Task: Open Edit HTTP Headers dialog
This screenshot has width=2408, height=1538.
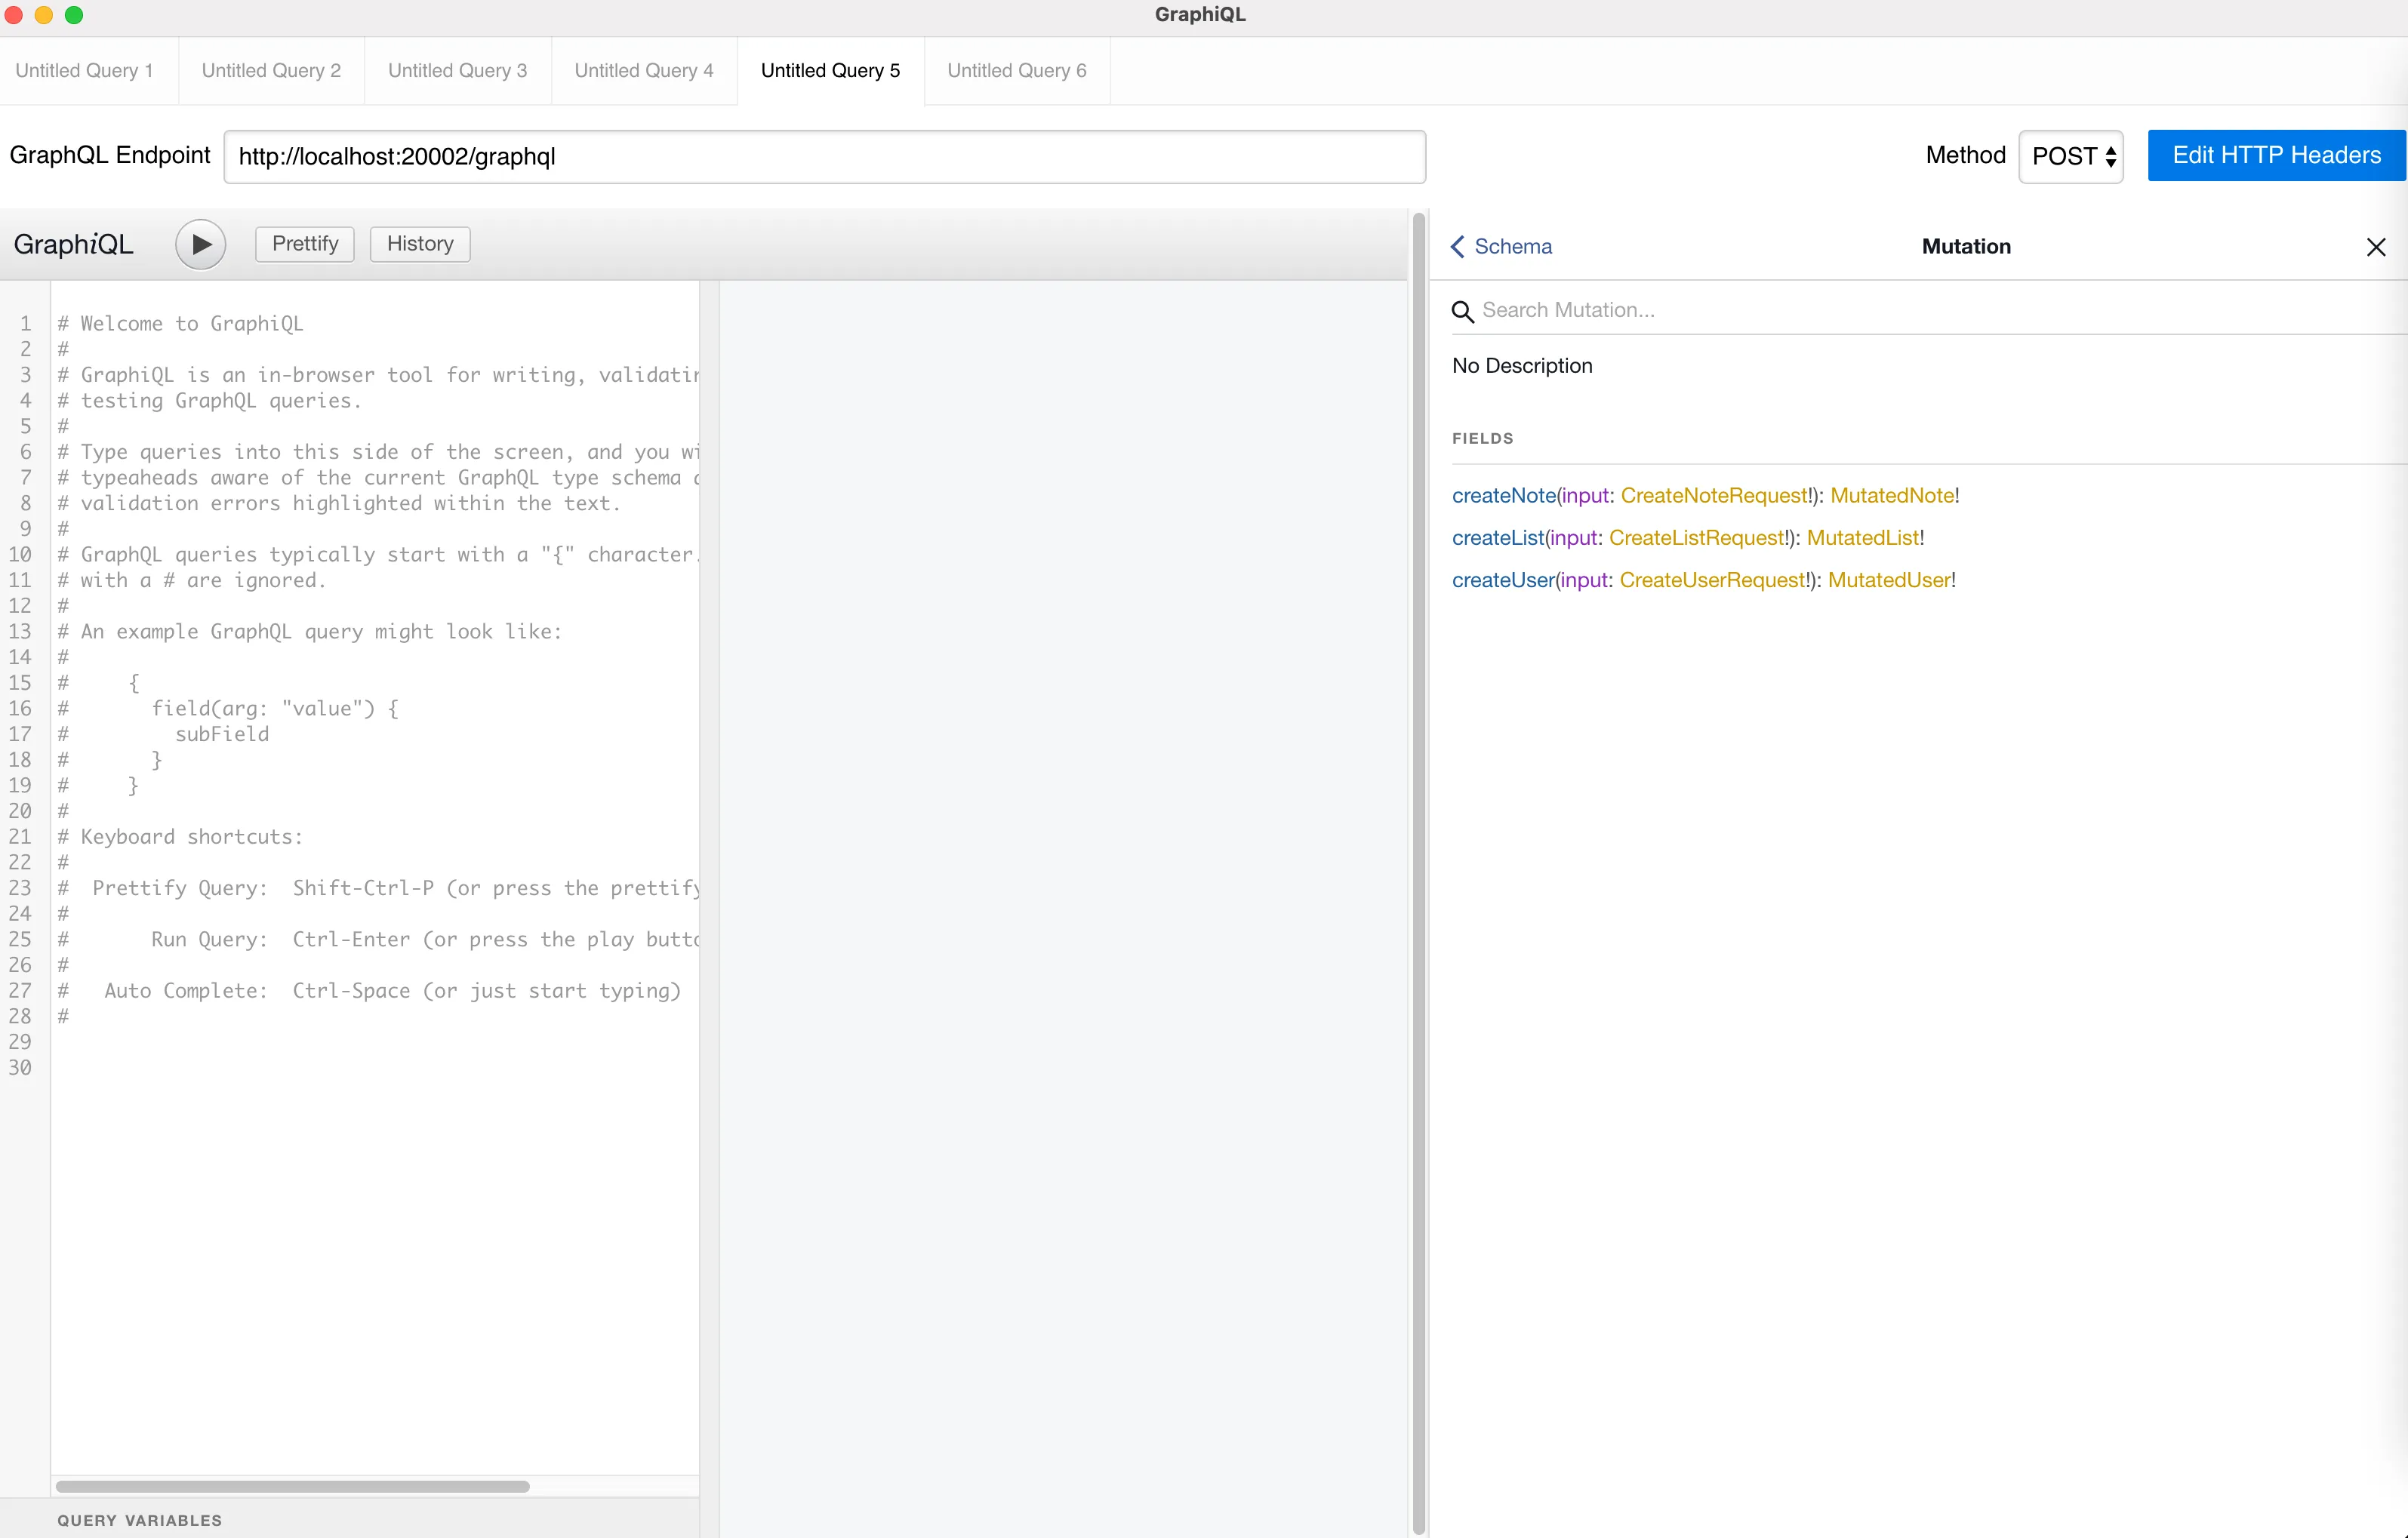Action: click(2276, 155)
